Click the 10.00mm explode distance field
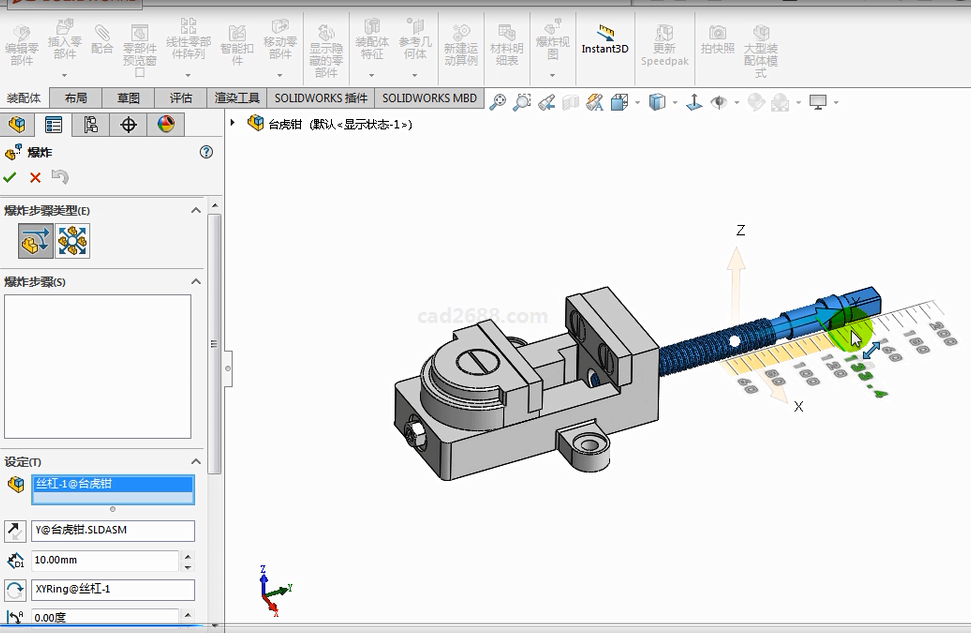The height and width of the screenshot is (633, 971). (105, 560)
